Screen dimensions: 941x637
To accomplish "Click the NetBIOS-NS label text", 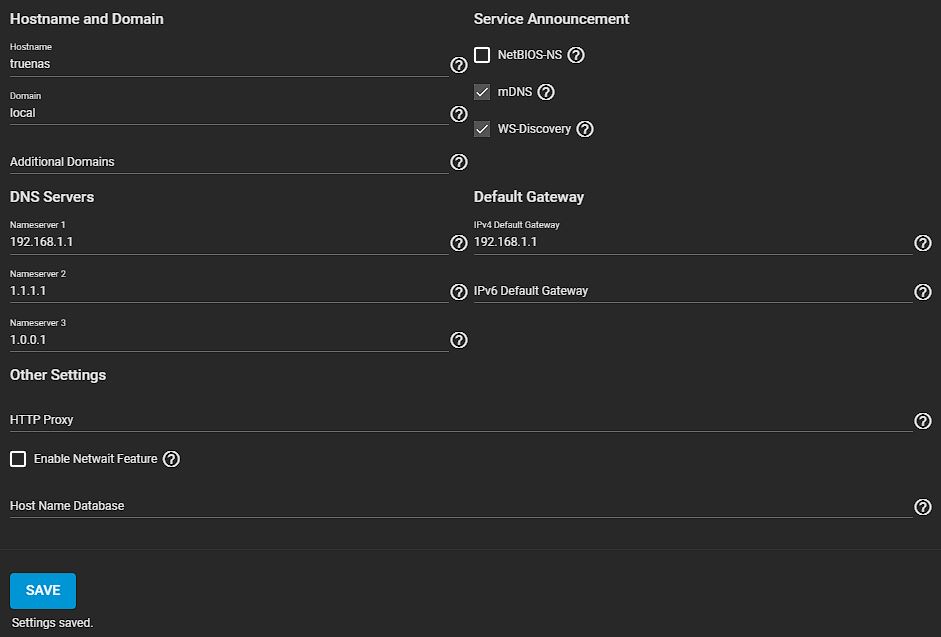I will click(529, 55).
